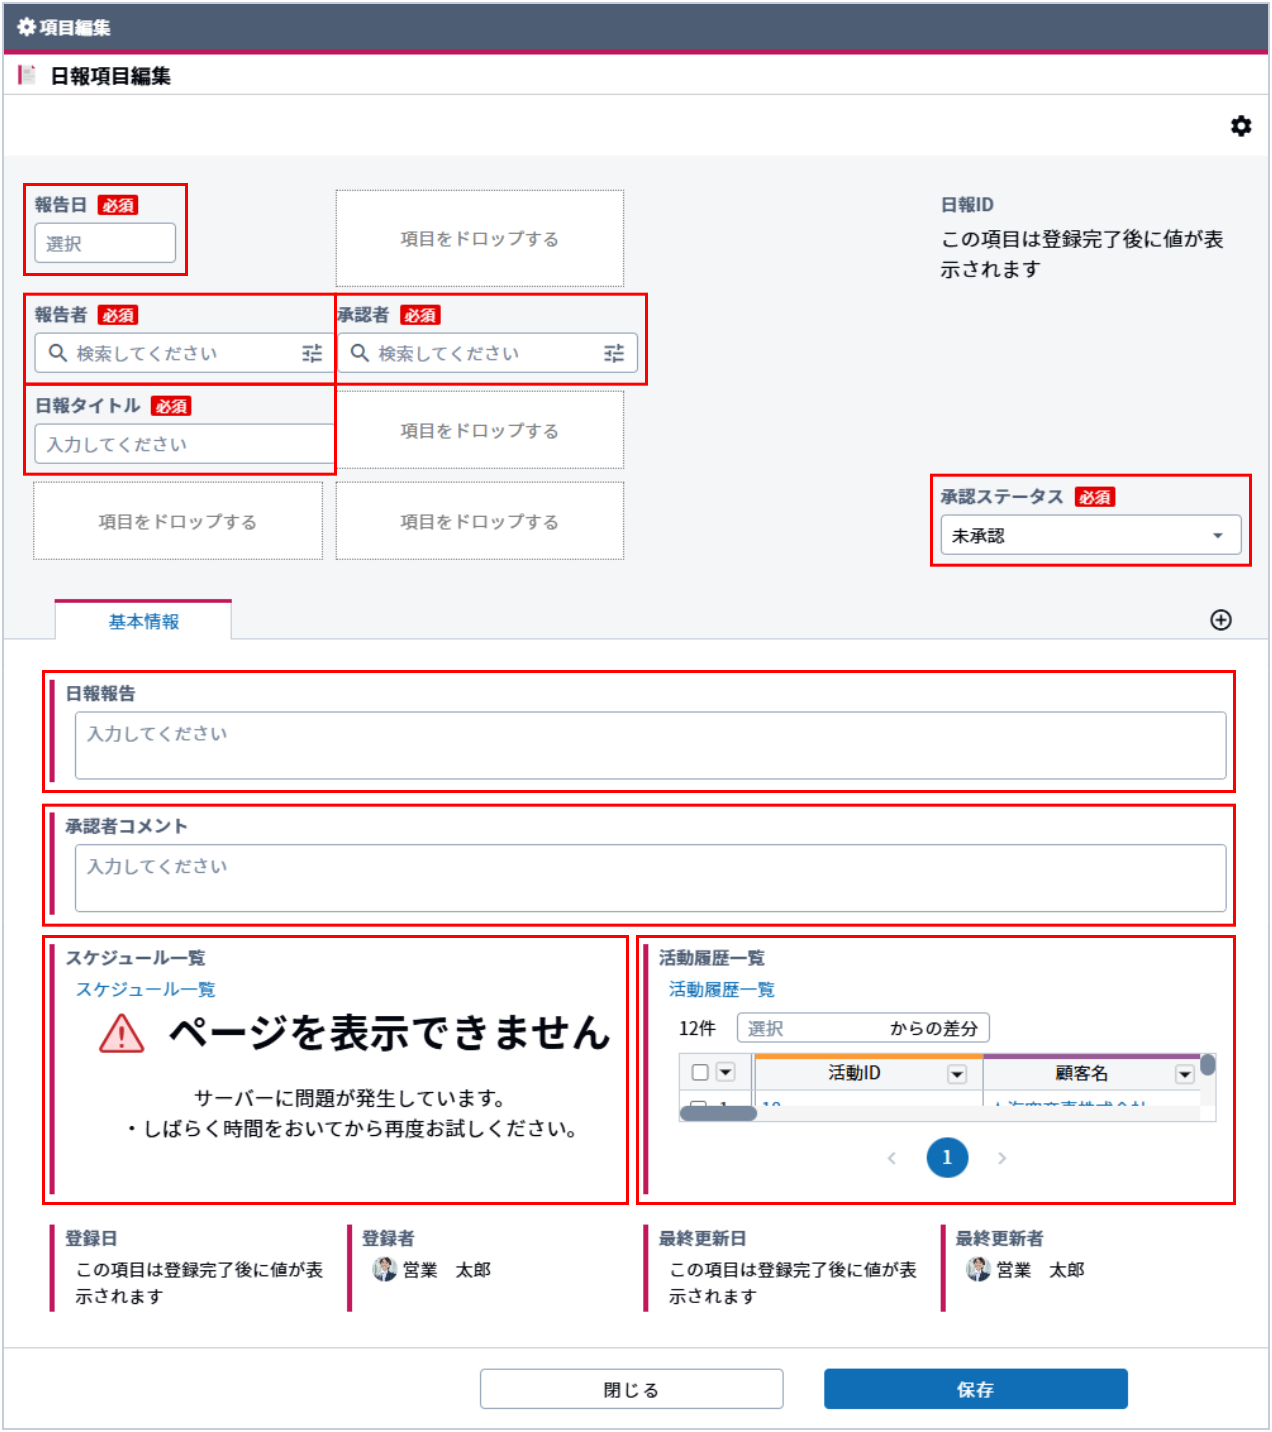The height and width of the screenshot is (1432, 1272).
Task: Open the settings gear at top right
Action: (1240, 126)
